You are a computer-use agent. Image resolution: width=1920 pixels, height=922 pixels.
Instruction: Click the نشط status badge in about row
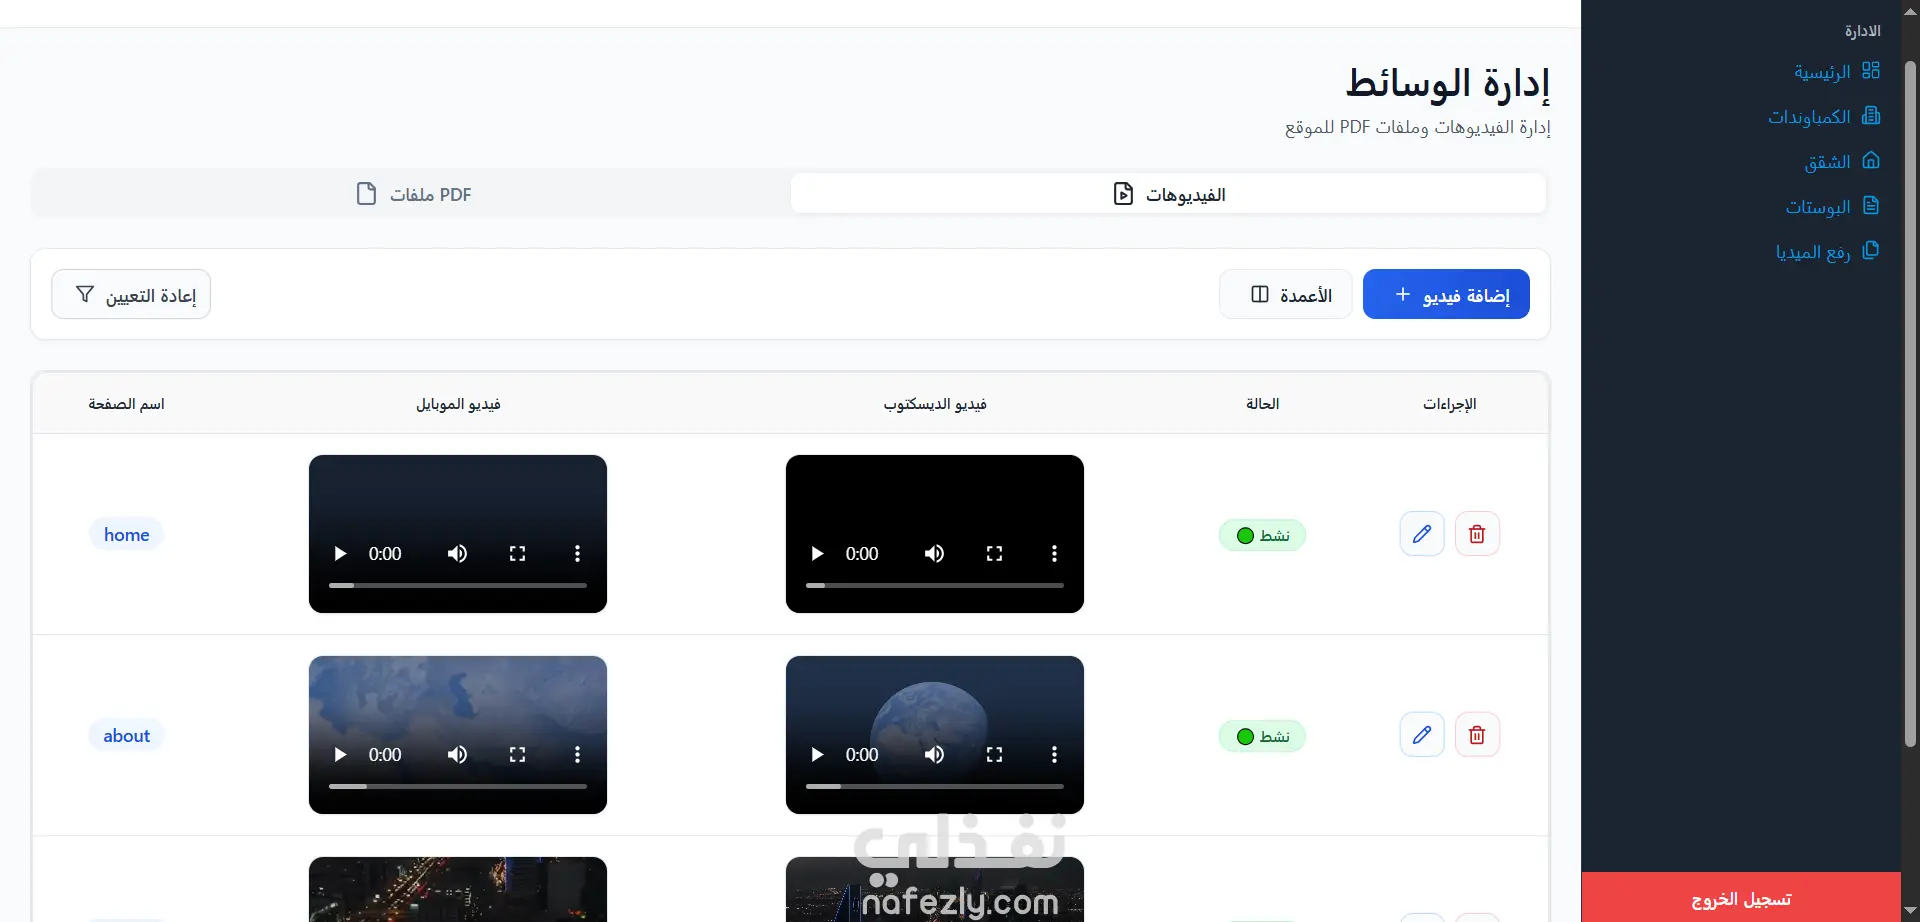click(1262, 736)
